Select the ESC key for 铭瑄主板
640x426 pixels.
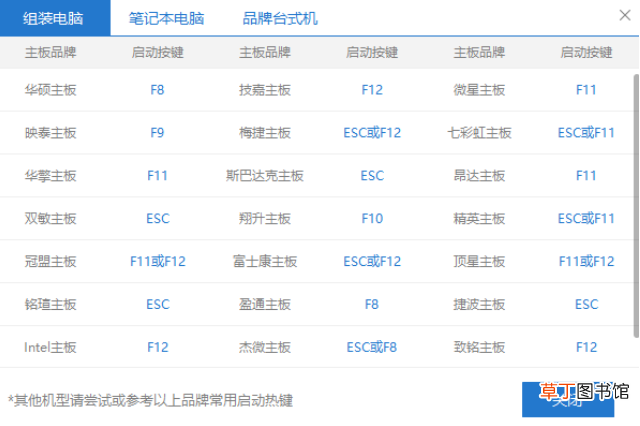(x=158, y=304)
